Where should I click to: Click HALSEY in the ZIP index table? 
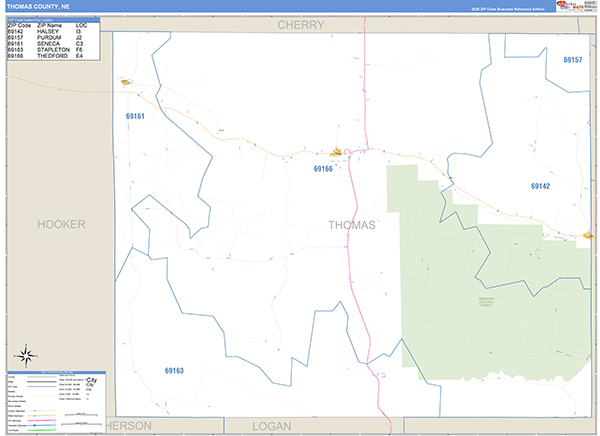tap(48, 31)
